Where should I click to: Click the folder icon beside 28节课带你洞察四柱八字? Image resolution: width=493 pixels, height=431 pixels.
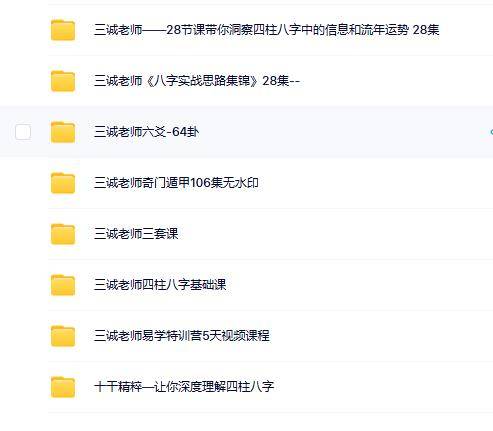(63, 30)
